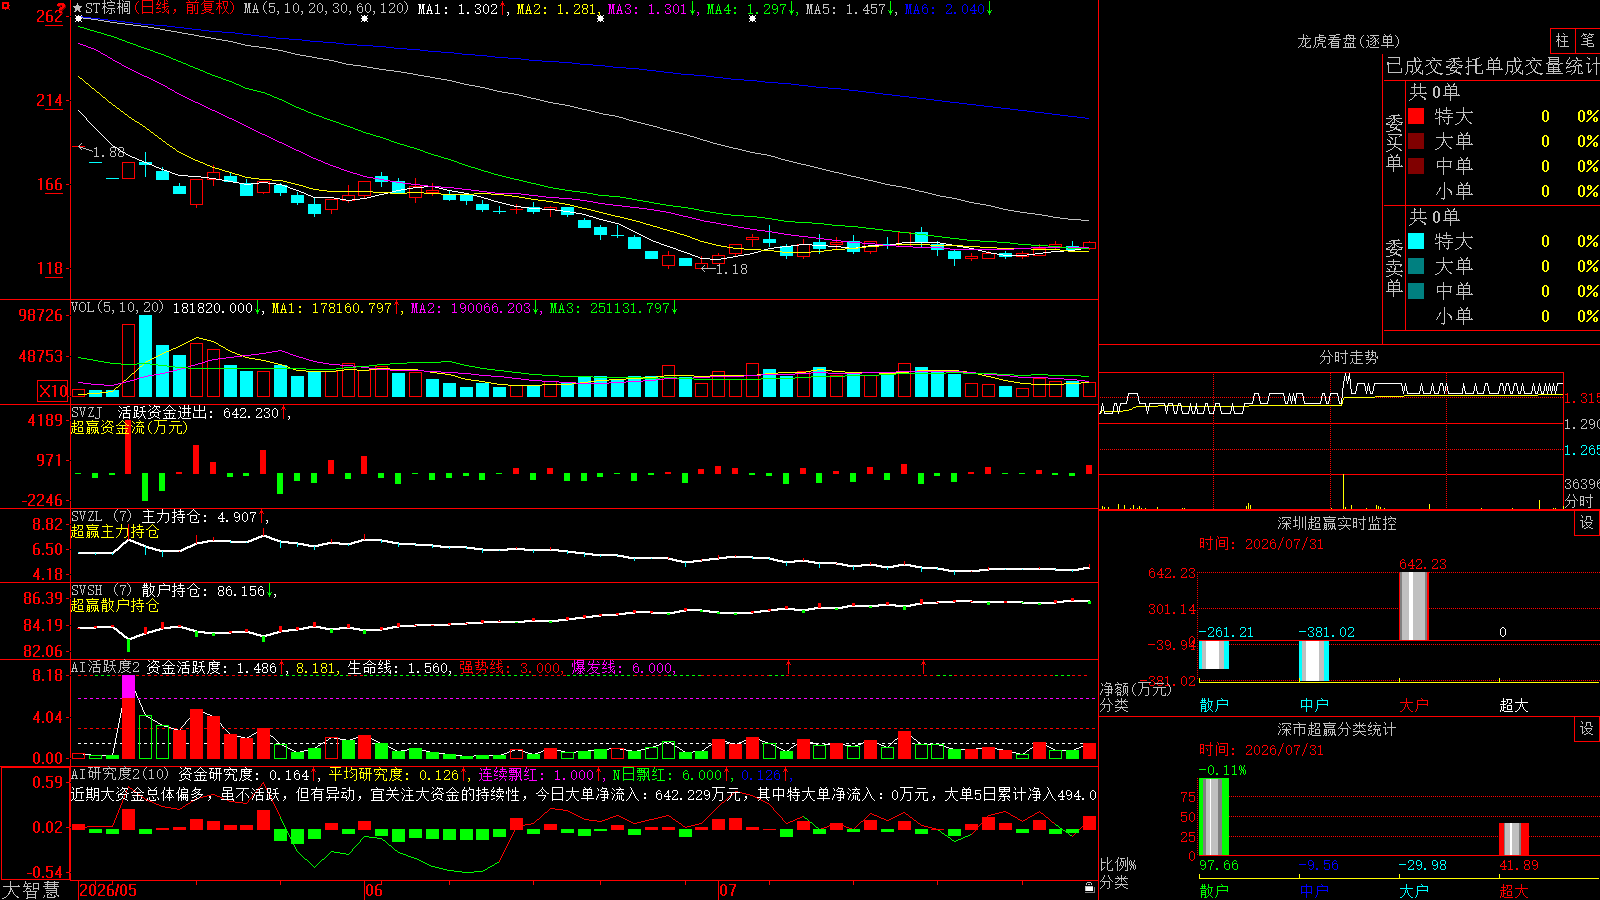Click the 强势线: 3.000 value label
Image resolution: width=1600 pixels, height=900 pixels.
coord(510,667)
